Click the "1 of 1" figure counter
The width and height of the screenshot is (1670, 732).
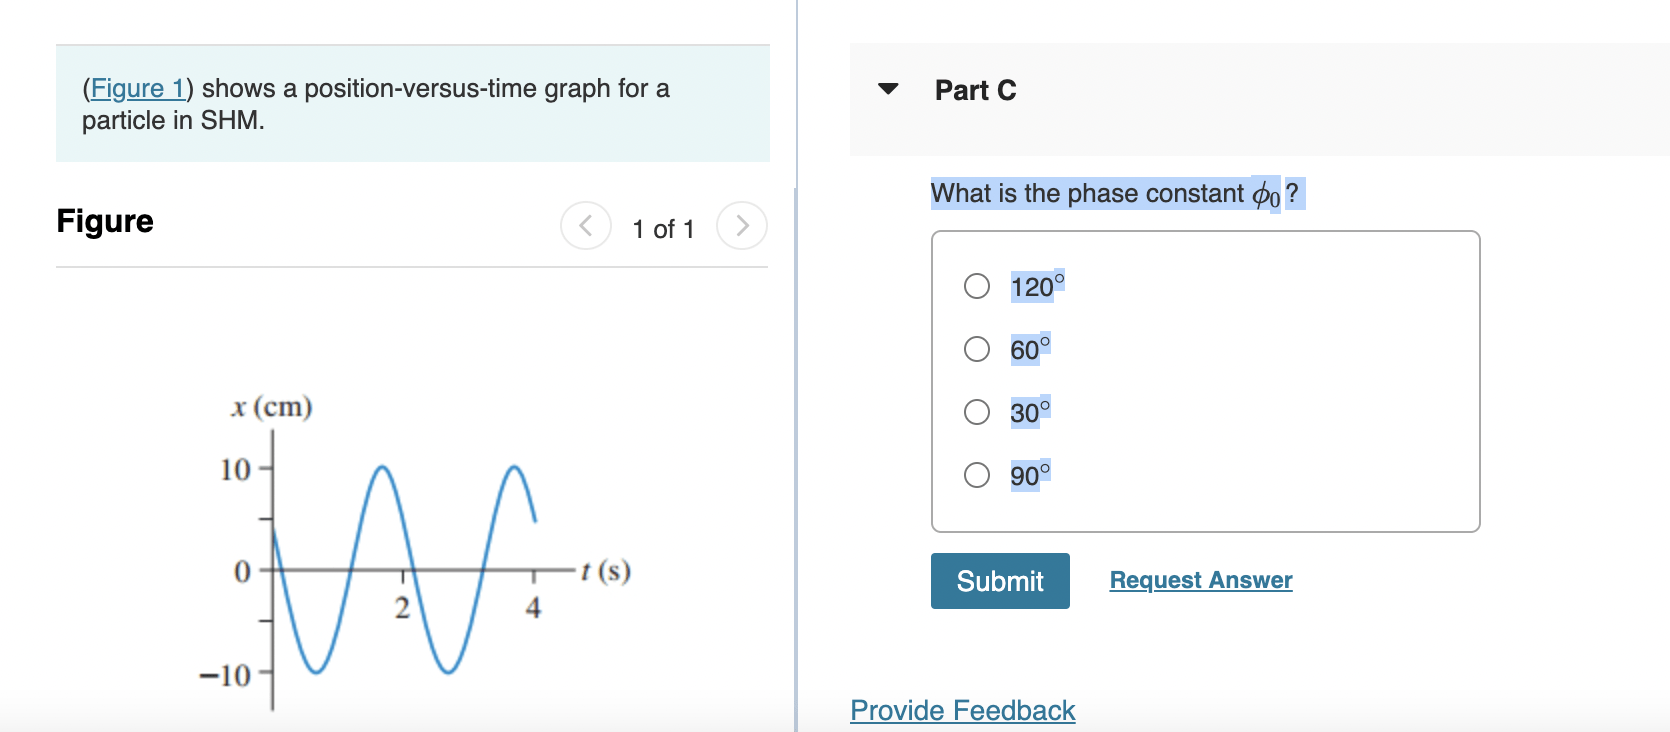pos(663,229)
